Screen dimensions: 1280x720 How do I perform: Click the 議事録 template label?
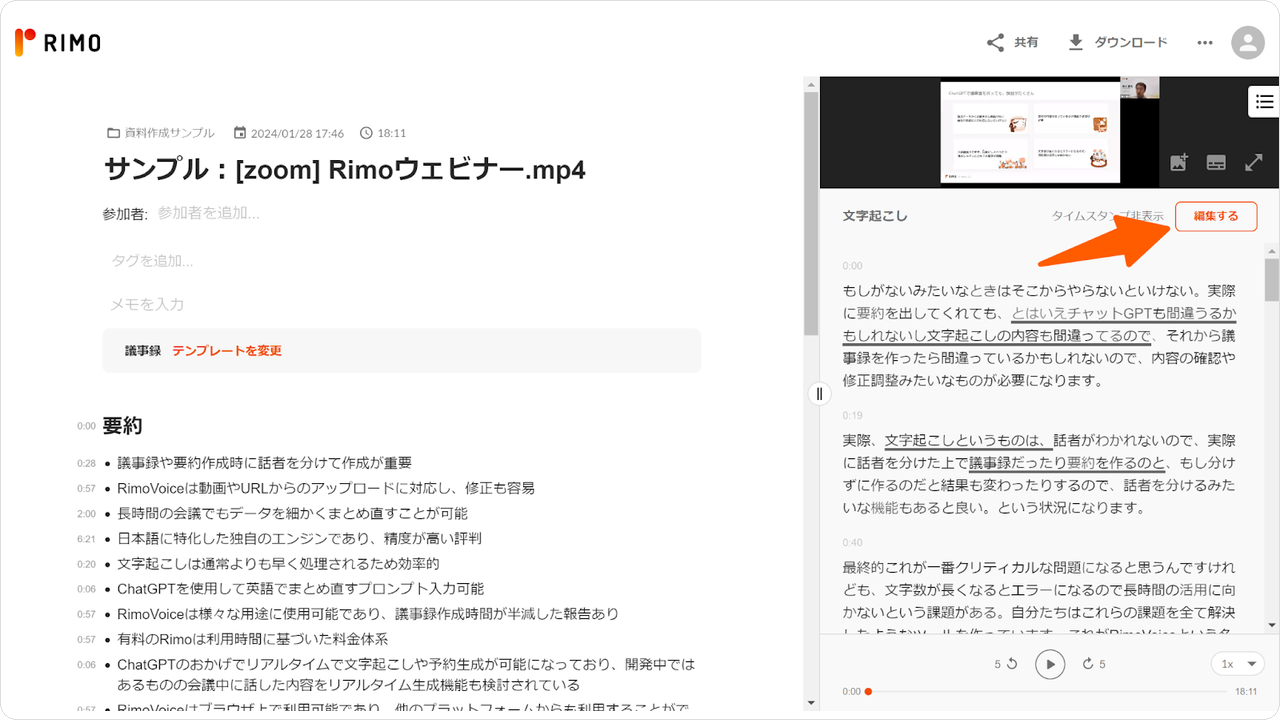[143, 351]
